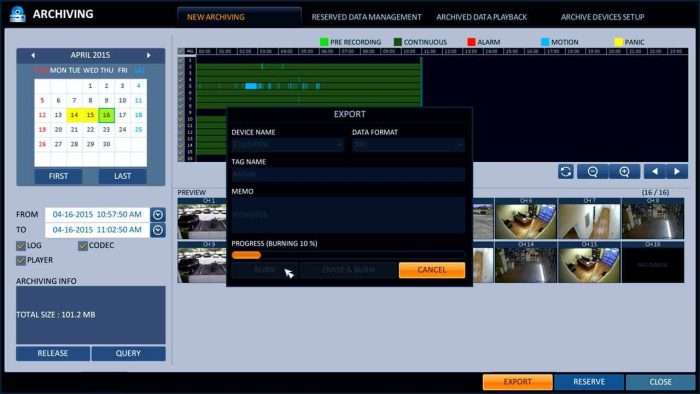The width and height of the screenshot is (700, 394).
Task: Click the Archiving logo icon
Action: [x=17, y=14]
